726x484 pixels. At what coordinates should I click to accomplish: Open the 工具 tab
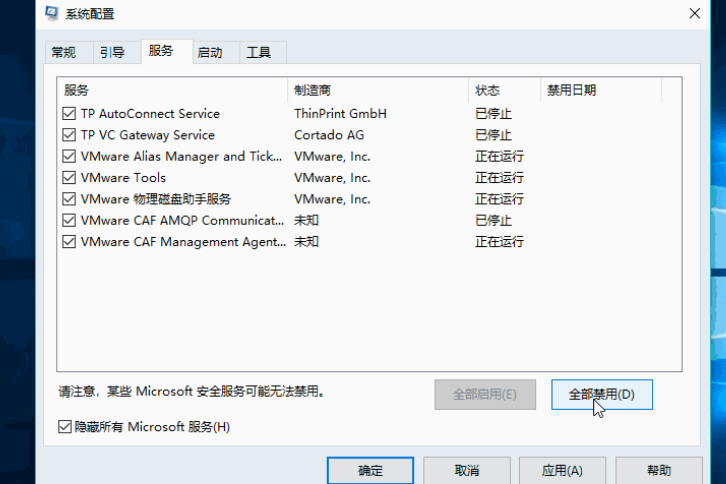tap(258, 52)
